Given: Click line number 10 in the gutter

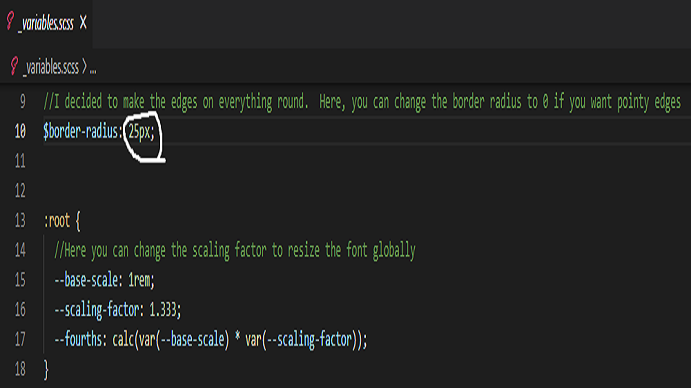Looking at the screenshot, I should click(20, 131).
